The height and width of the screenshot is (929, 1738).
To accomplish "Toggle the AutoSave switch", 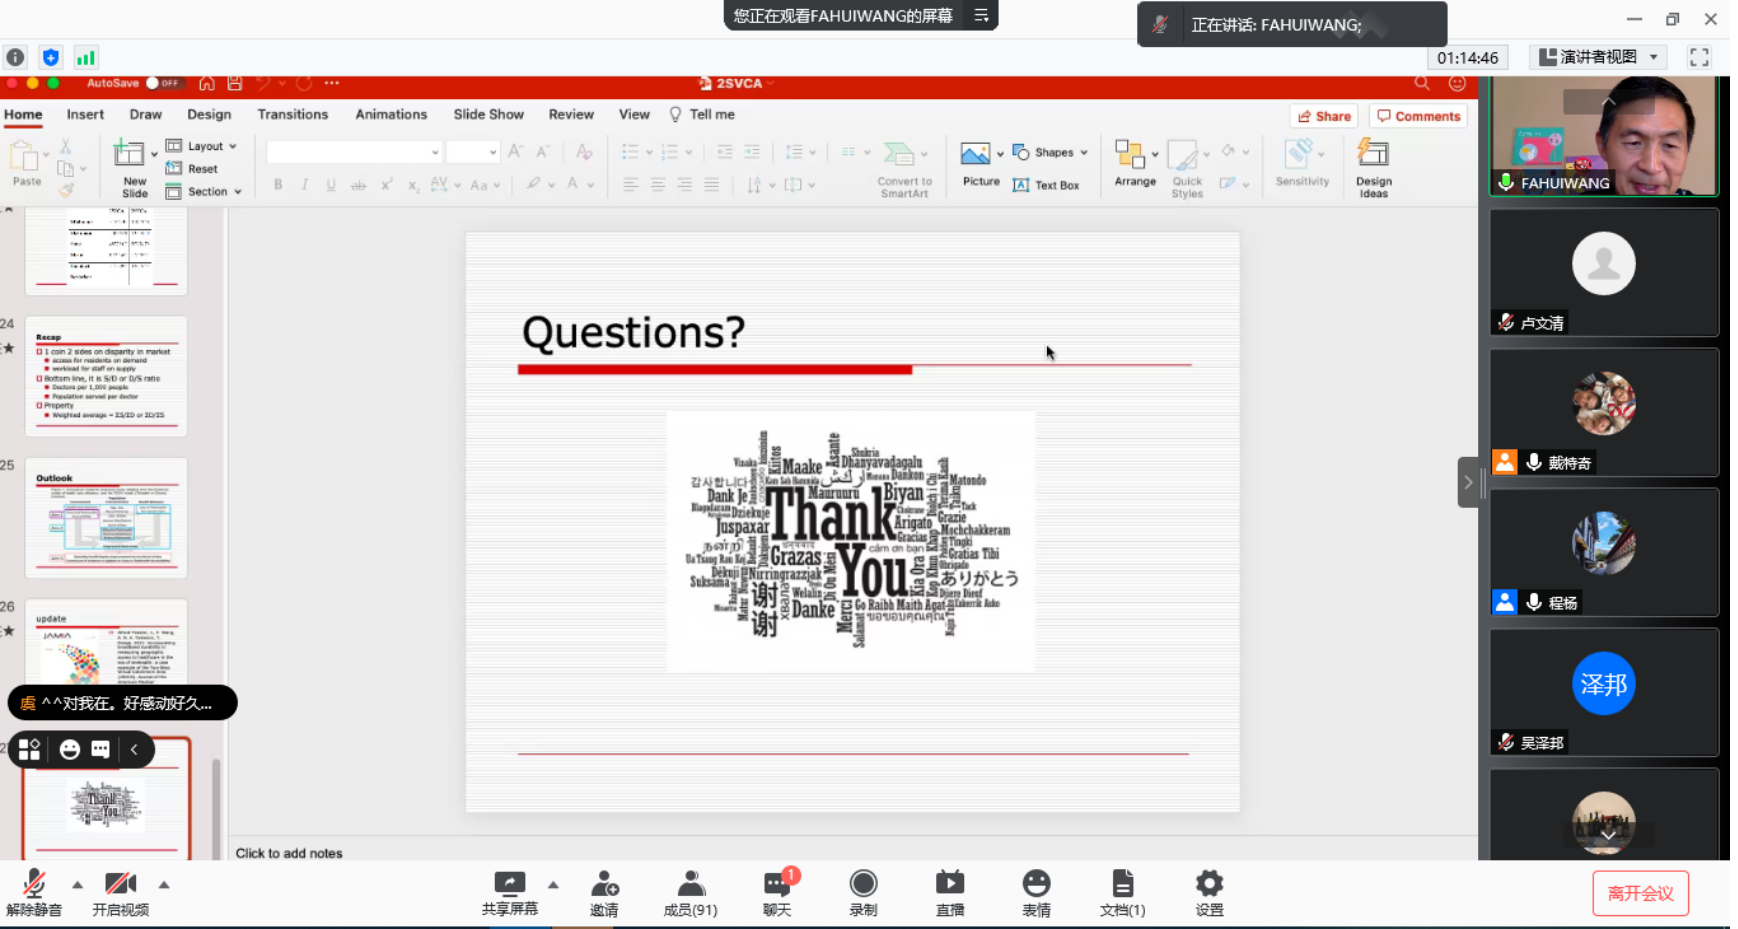I will [163, 83].
